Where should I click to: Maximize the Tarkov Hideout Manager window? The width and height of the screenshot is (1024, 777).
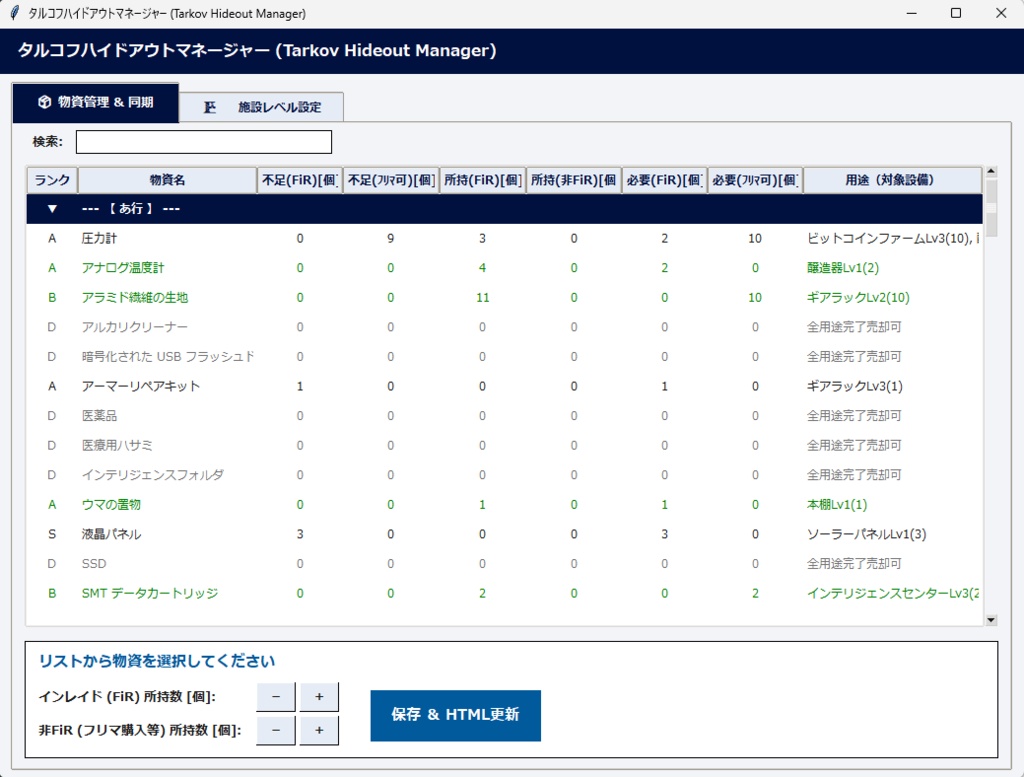955,13
